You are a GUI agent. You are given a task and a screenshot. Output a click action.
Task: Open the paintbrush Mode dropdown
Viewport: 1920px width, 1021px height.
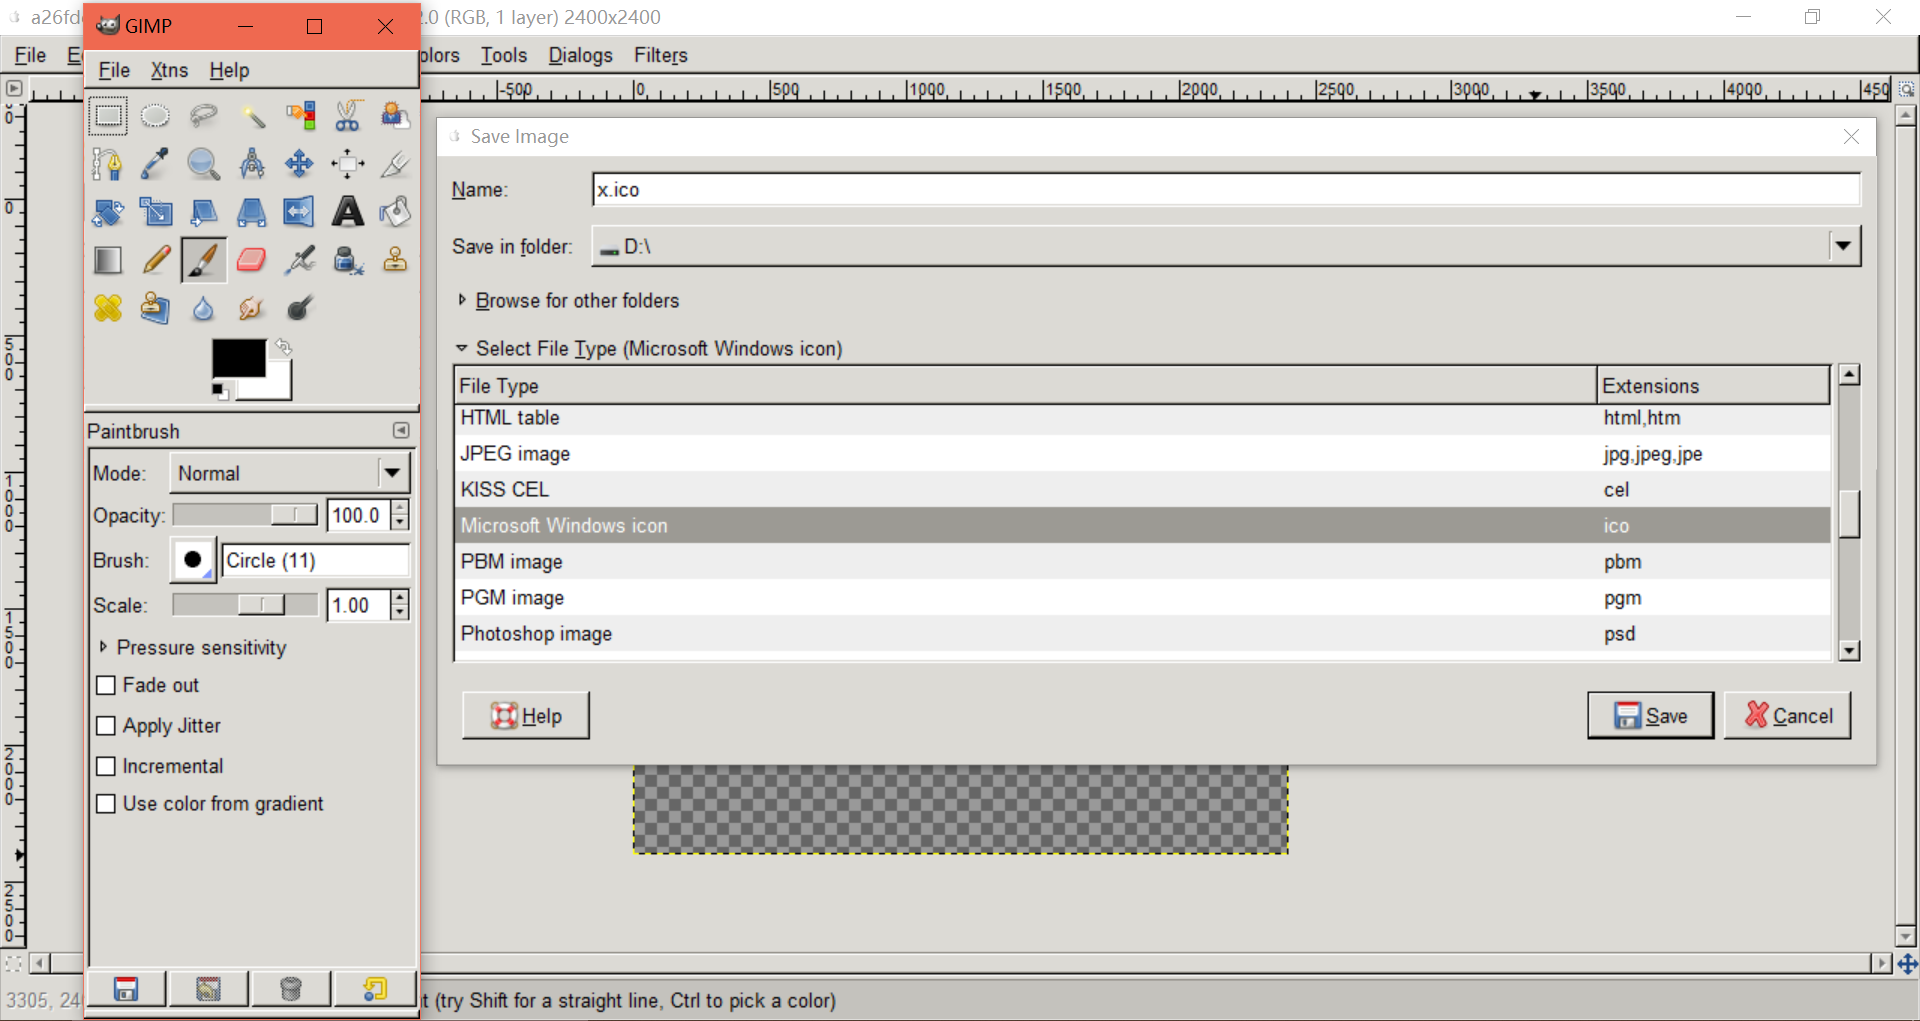pos(391,473)
